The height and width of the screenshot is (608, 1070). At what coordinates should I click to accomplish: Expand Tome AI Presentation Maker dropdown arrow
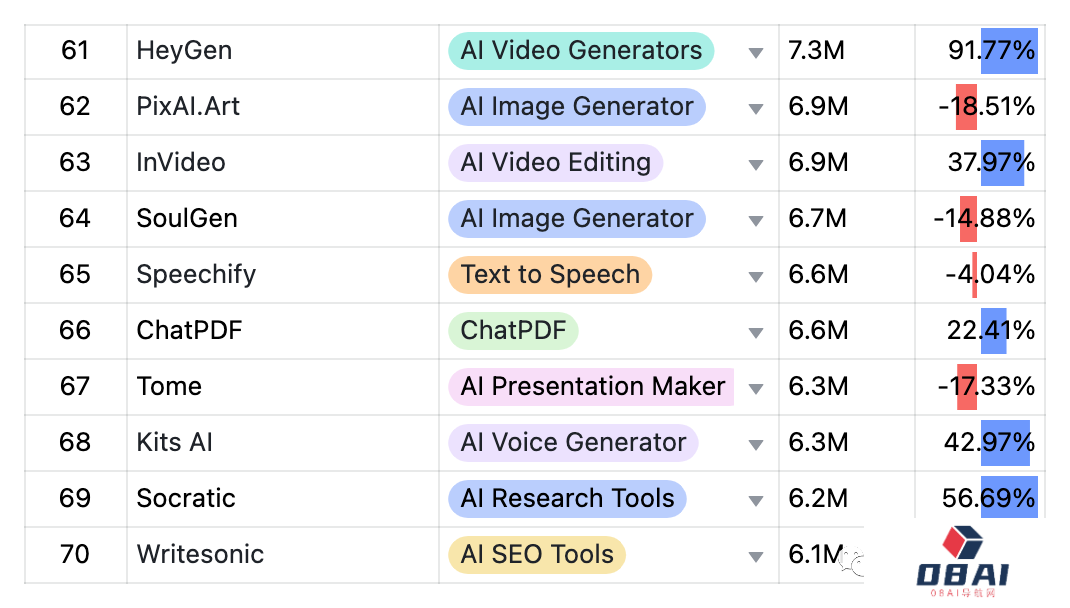756,388
